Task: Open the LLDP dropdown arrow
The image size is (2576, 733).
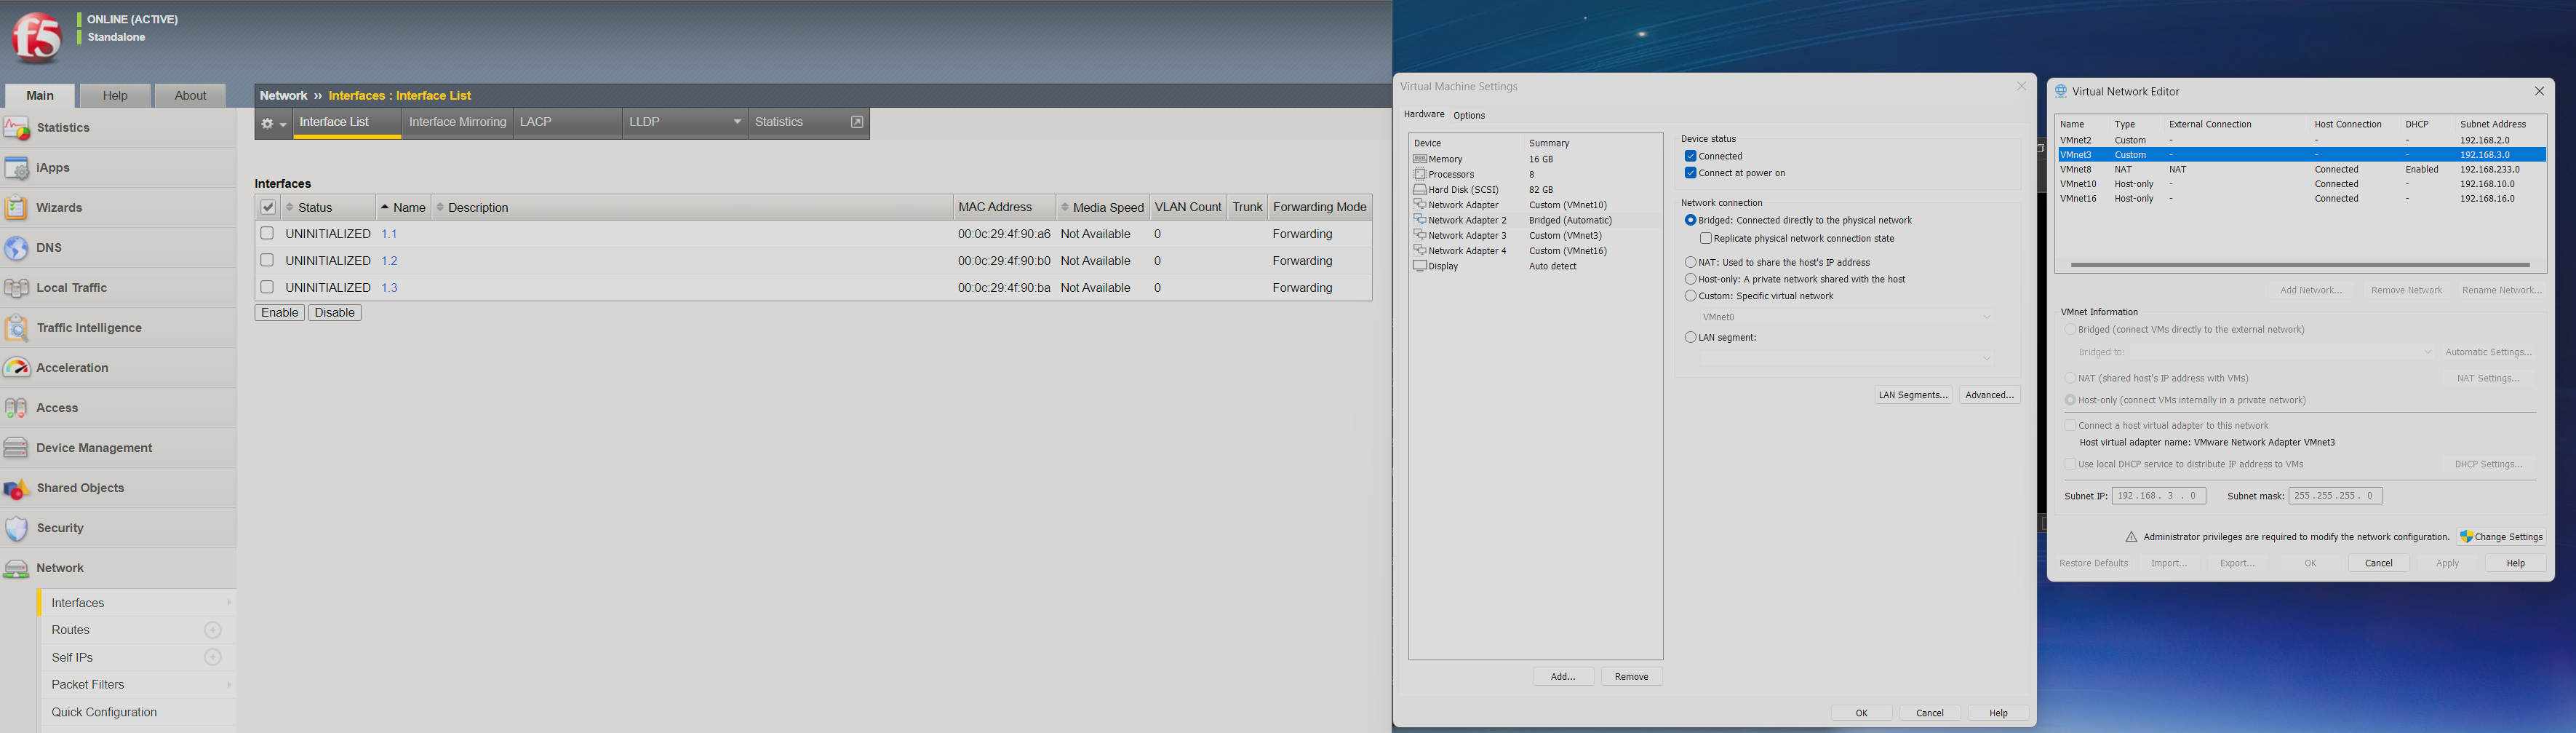Action: point(738,121)
